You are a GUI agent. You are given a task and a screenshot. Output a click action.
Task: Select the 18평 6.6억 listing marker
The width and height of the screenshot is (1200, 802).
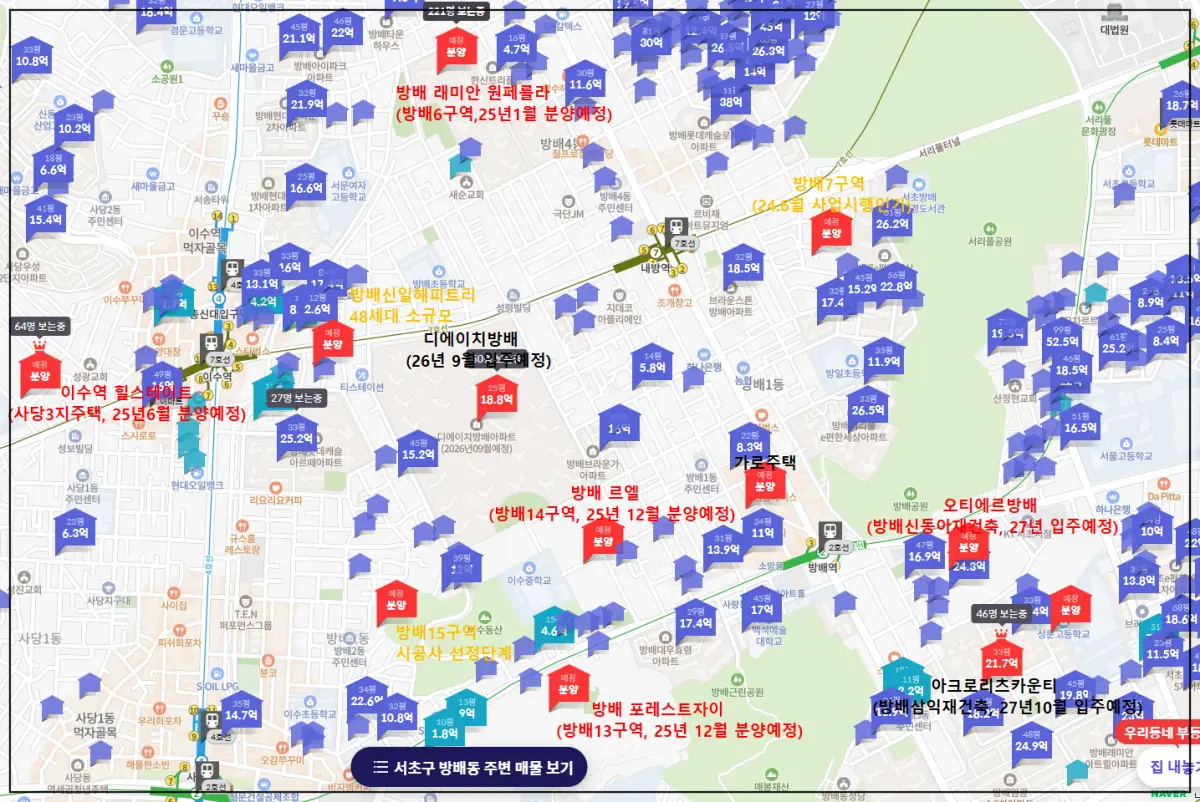(x=53, y=168)
